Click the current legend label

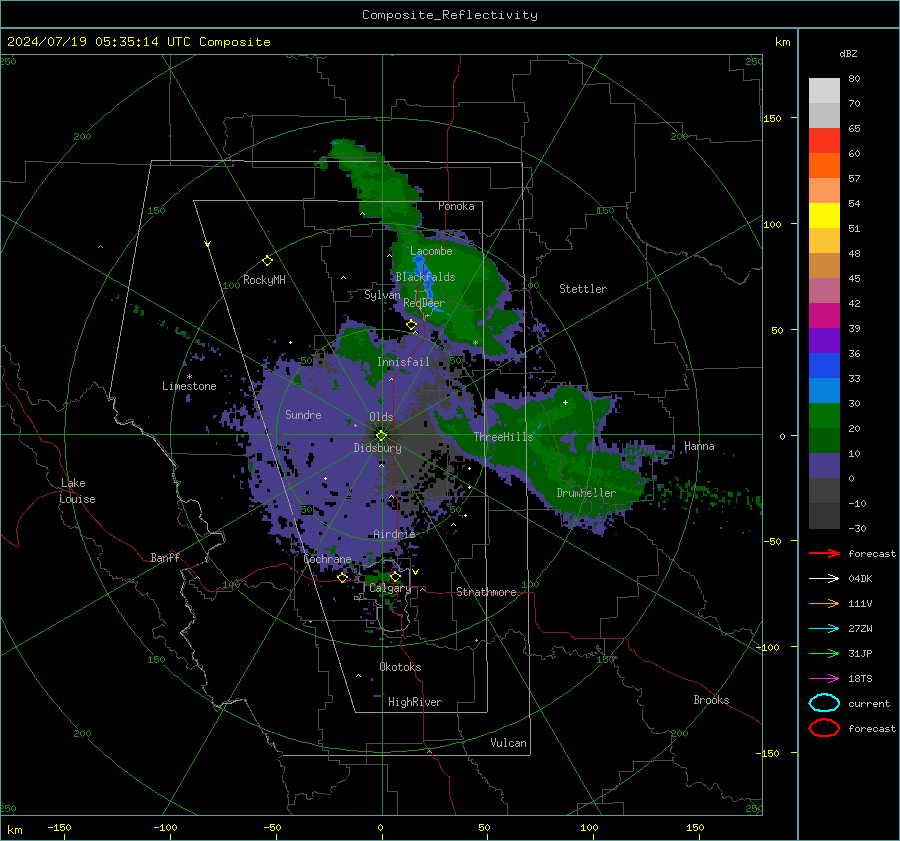[869, 704]
